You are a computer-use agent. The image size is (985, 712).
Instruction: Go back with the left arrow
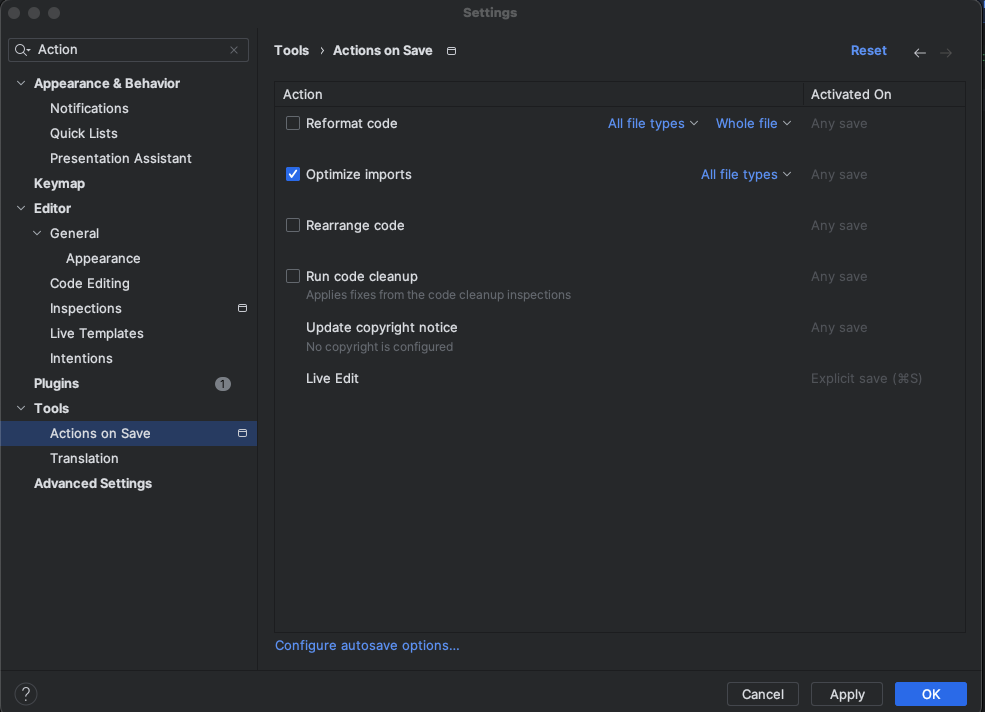(920, 52)
